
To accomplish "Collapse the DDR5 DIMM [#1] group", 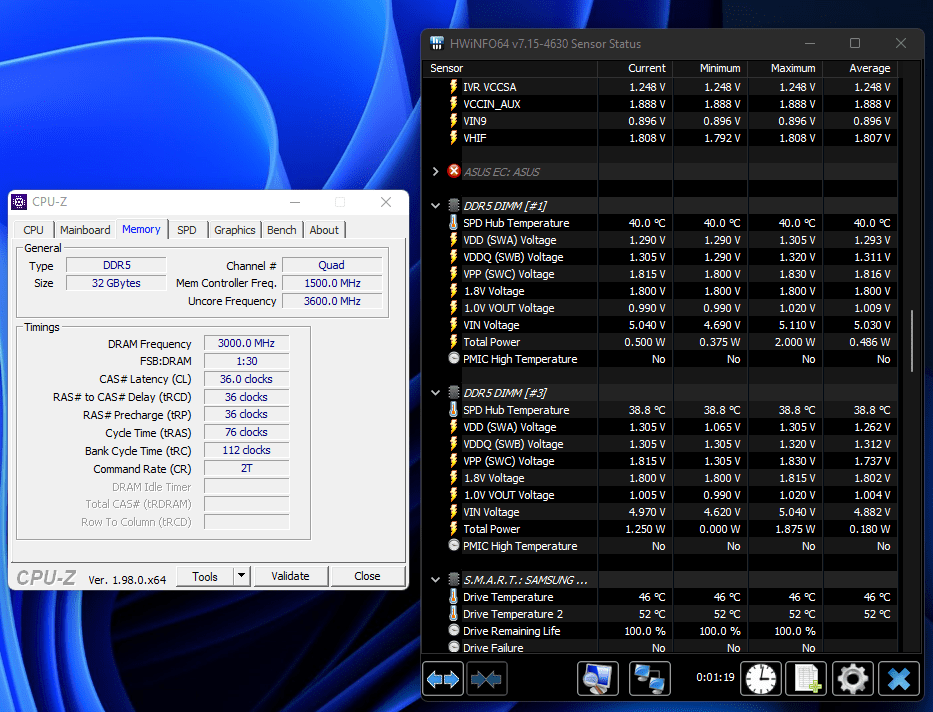I will (436, 206).
